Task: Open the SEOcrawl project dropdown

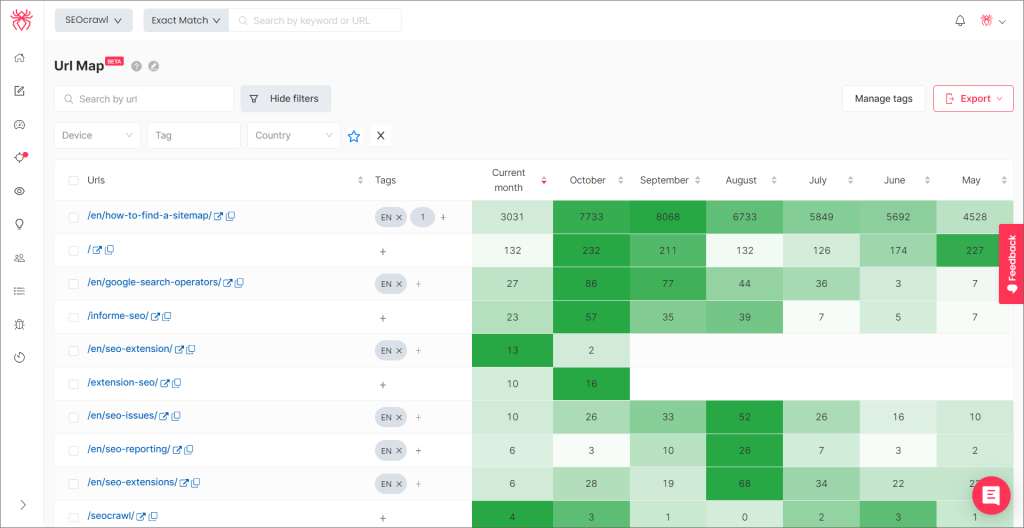Action: (92, 20)
